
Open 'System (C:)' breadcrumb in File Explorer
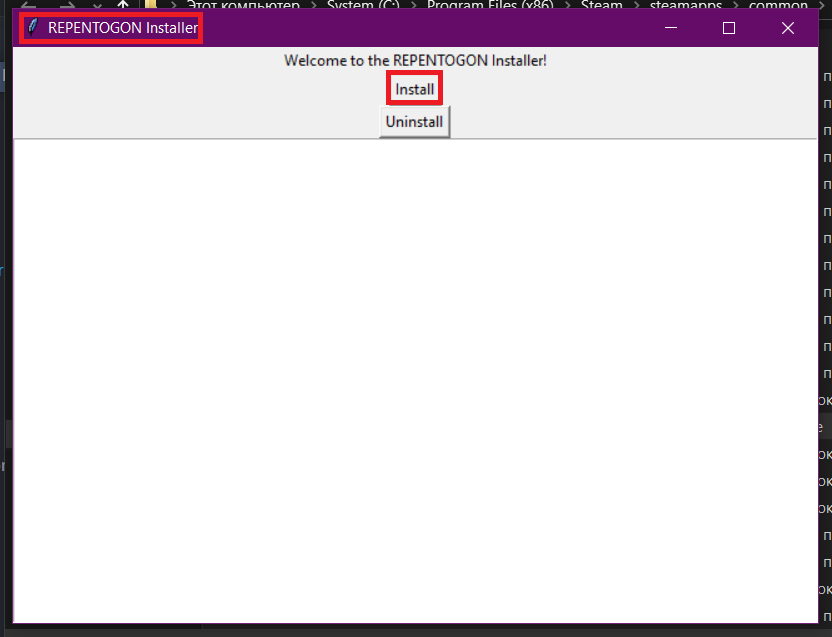(363, 5)
